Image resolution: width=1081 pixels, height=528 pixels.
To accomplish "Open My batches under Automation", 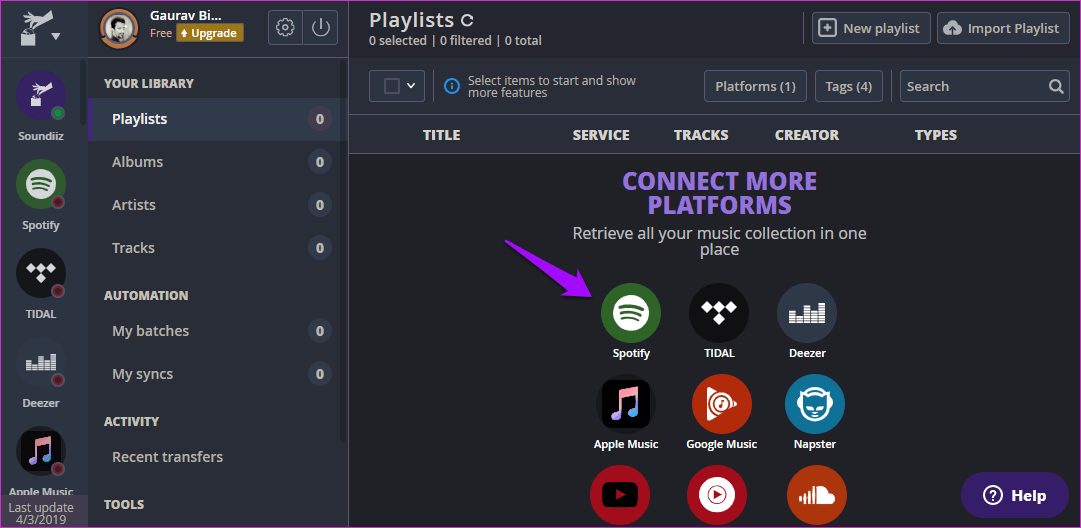I will coord(218,331).
